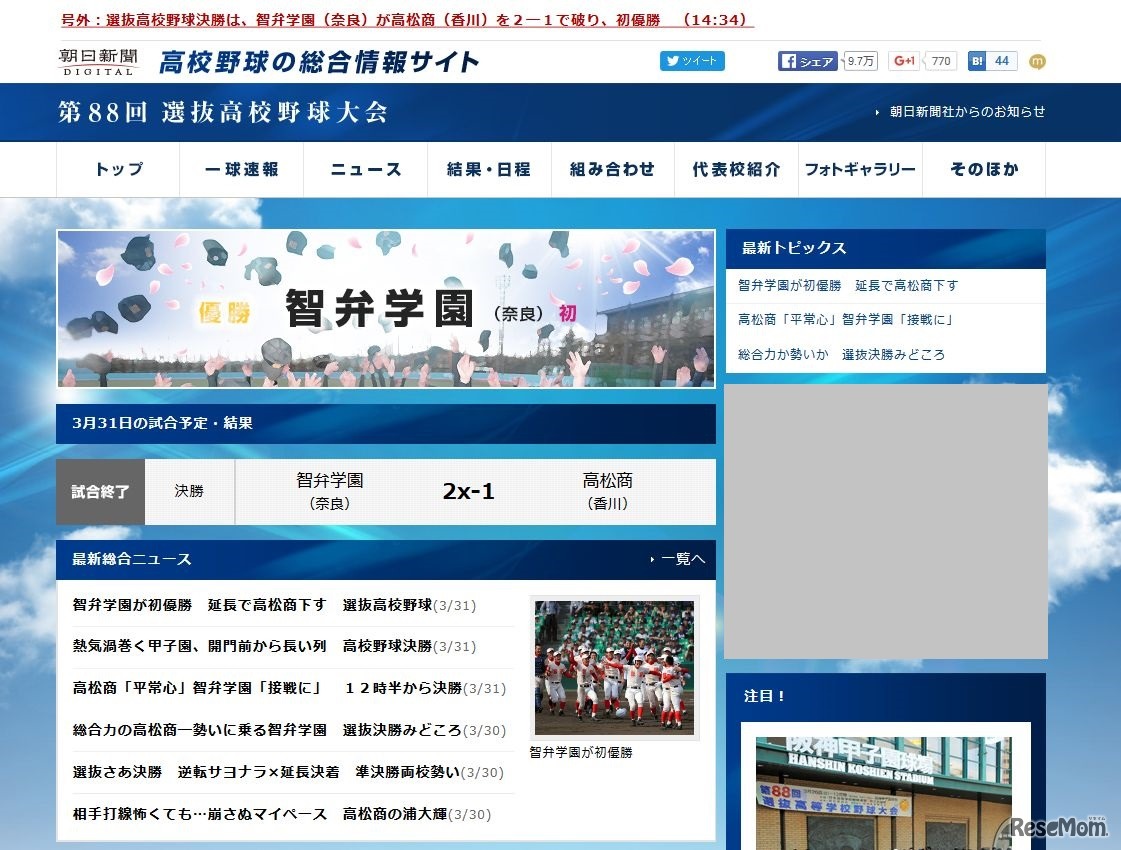Viewport: 1121px width, 850px height.
Task: Click the Google +1 button
Action: pyautogui.click(x=904, y=61)
